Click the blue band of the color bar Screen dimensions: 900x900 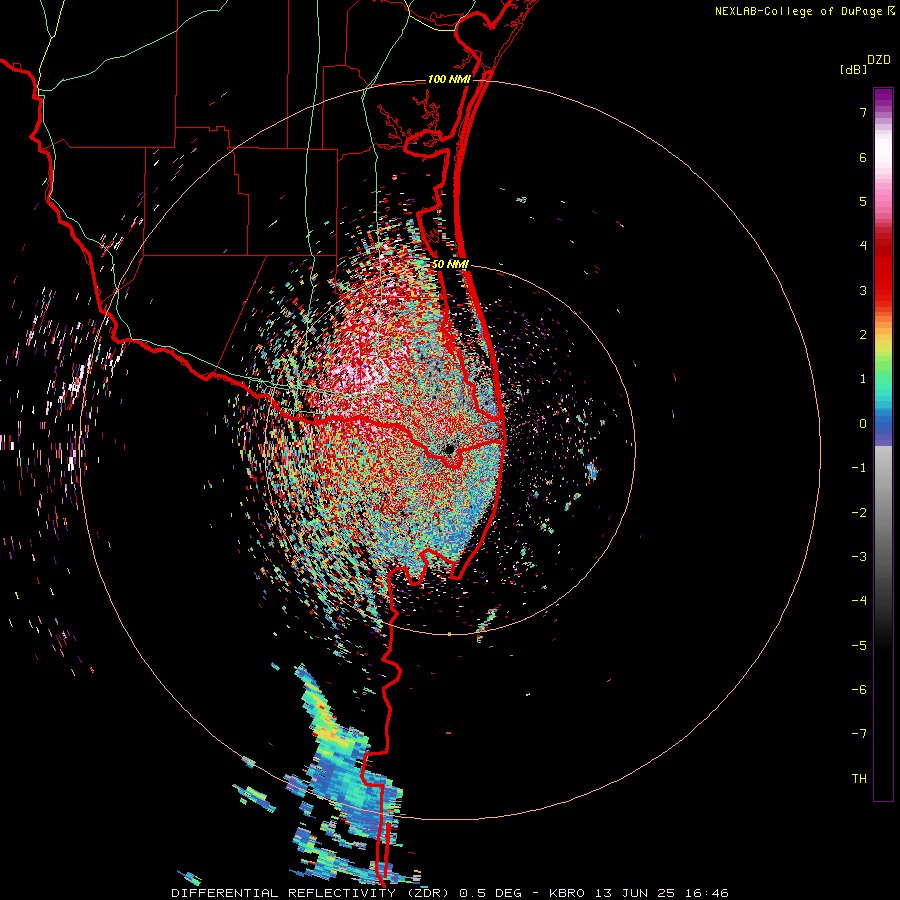tap(883, 425)
